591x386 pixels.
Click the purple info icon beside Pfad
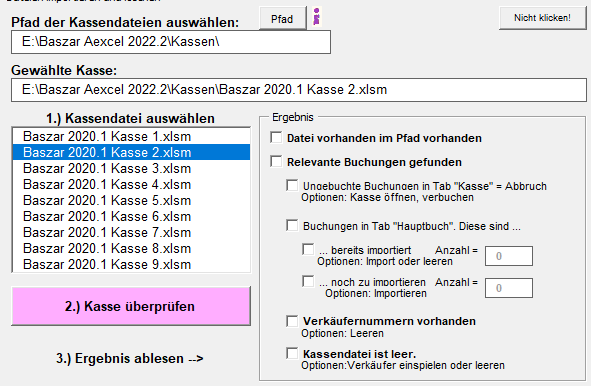click(x=317, y=17)
